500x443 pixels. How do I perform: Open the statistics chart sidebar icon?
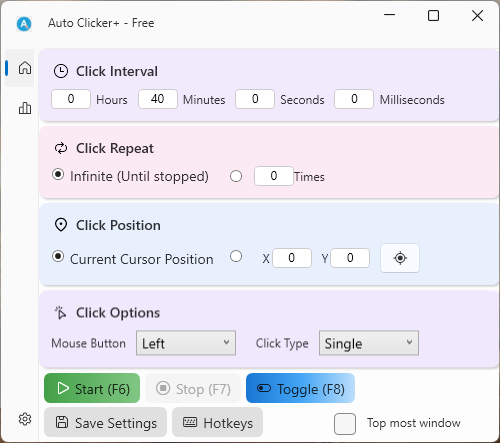[x=25, y=108]
